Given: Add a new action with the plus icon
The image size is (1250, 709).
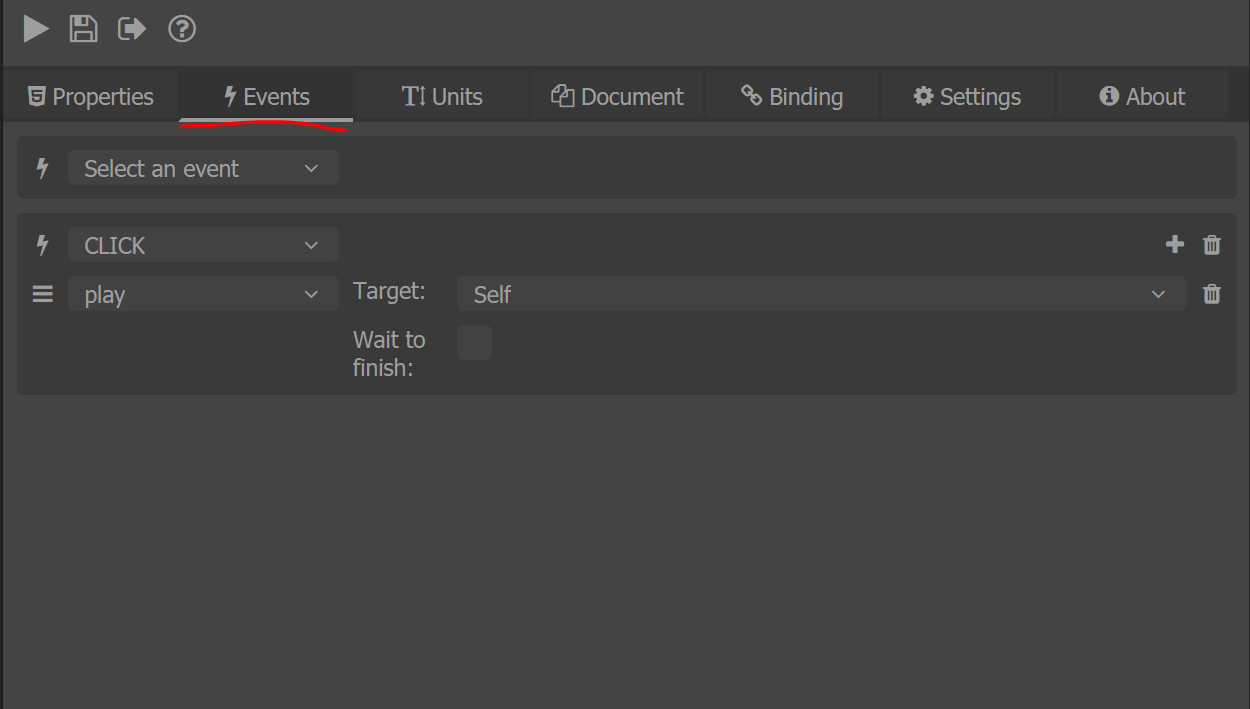Looking at the screenshot, I should pyautogui.click(x=1174, y=244).
